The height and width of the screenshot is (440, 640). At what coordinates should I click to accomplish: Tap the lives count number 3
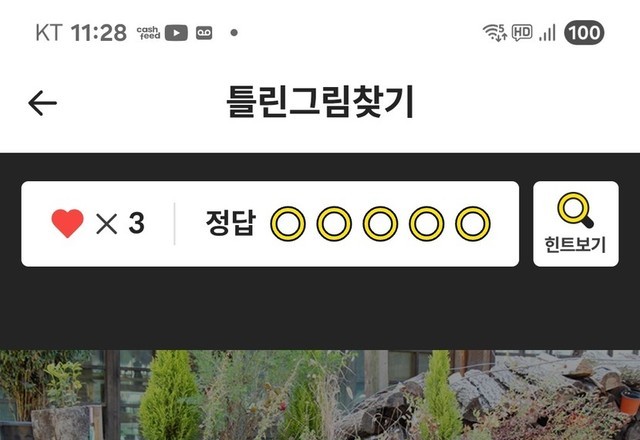point(136,223)
